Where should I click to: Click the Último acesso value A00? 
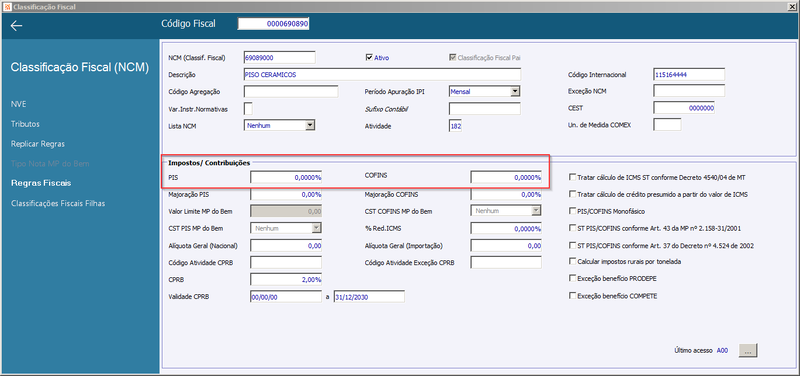point(722,350)
